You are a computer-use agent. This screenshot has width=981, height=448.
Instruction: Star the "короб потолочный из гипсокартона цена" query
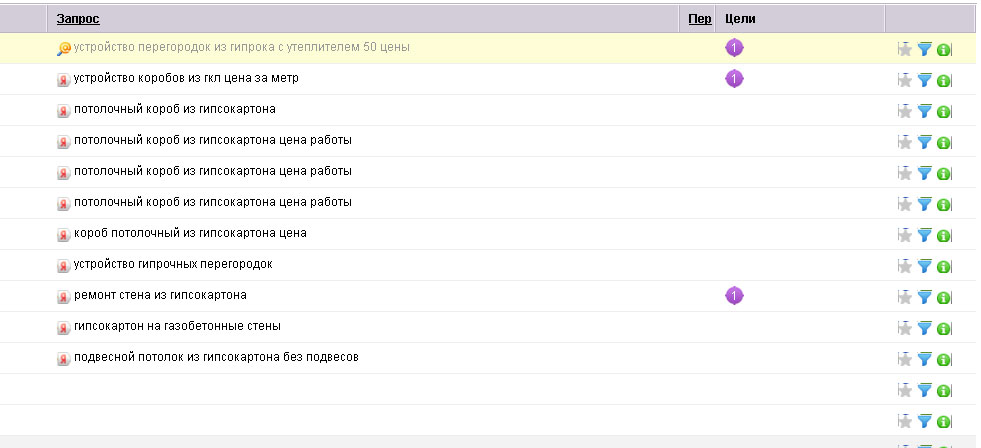point(905,235)
